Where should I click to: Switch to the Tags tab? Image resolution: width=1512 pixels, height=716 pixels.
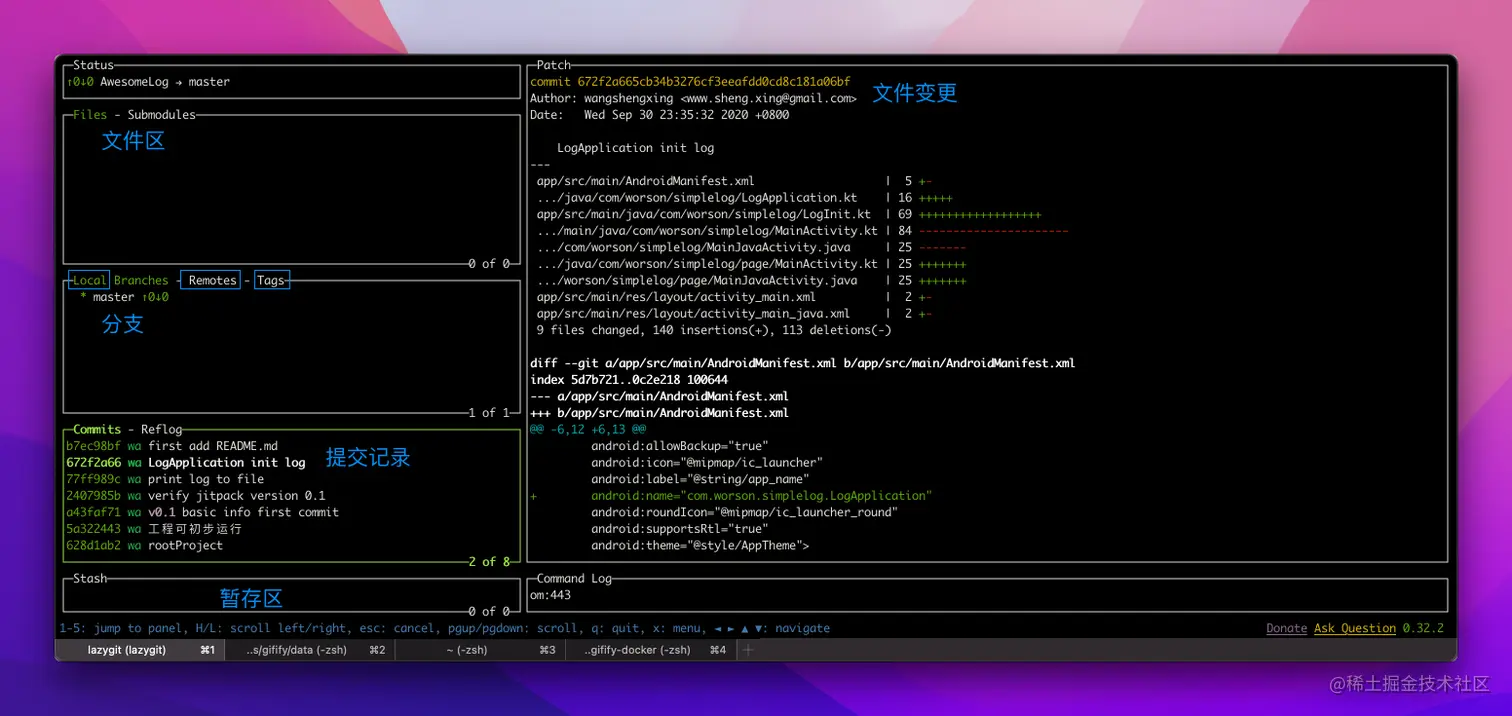(271, 281)
